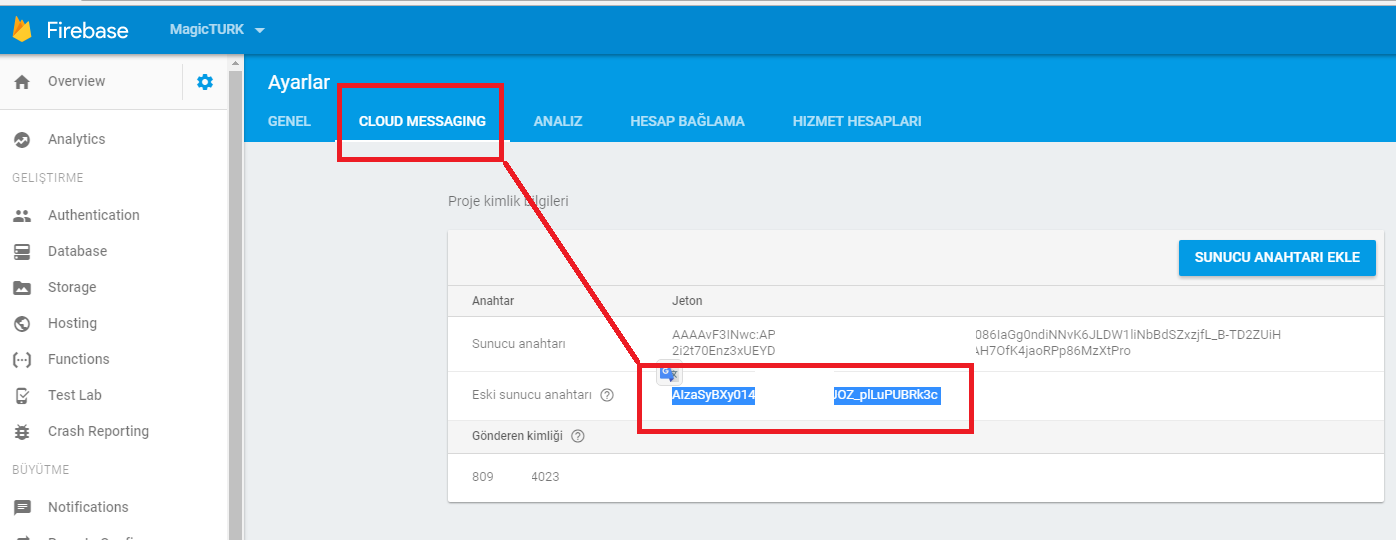Screen dimensions: 1396x540
Task: Click the Hosting globe icon
Action: pos(22,324)
